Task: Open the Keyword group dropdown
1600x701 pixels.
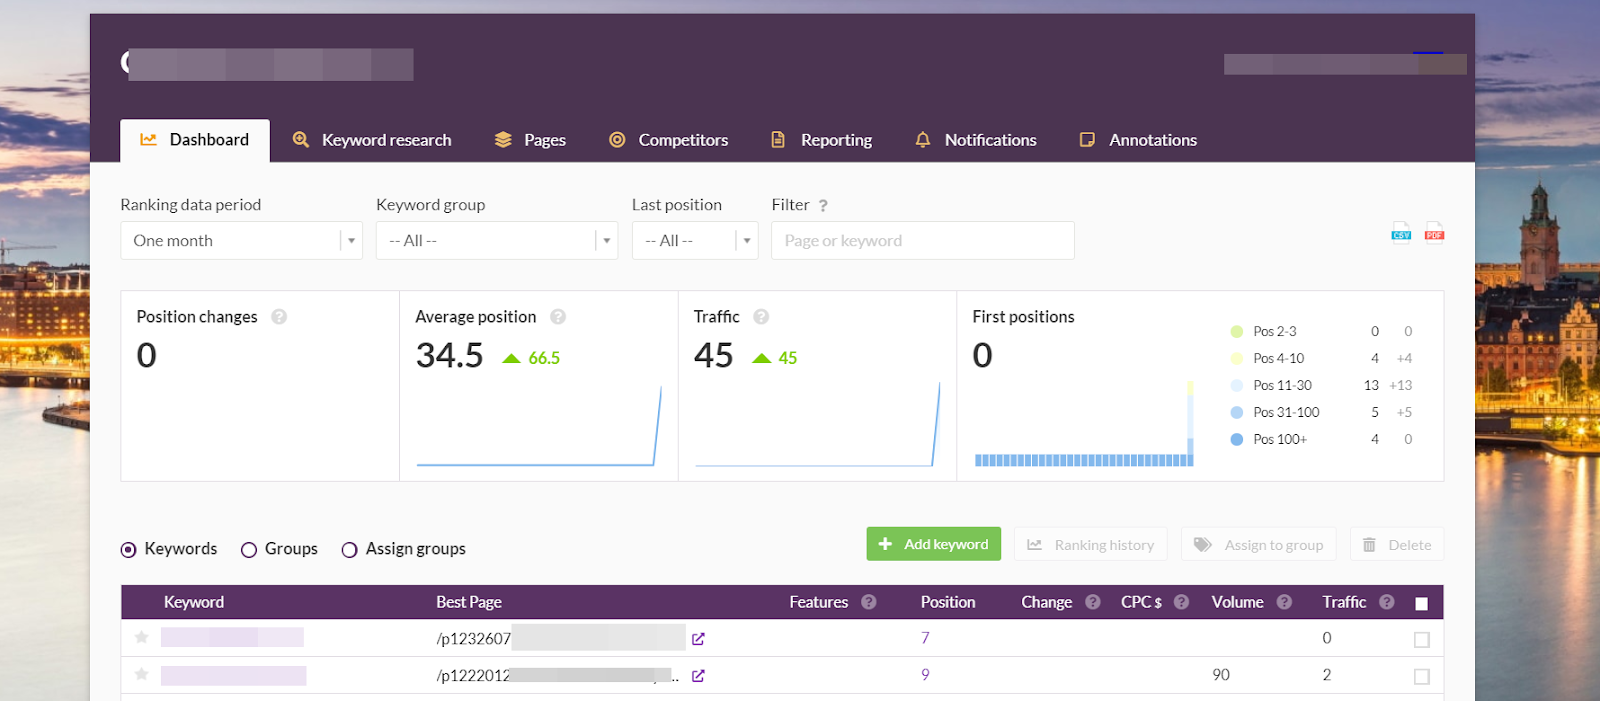Action: [496, 241]
